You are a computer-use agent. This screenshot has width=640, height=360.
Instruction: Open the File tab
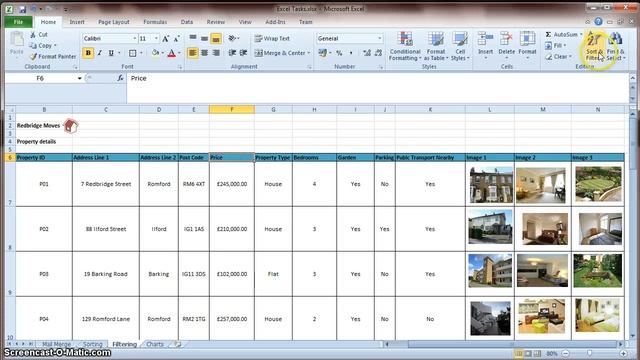click(x=18, y=22)
